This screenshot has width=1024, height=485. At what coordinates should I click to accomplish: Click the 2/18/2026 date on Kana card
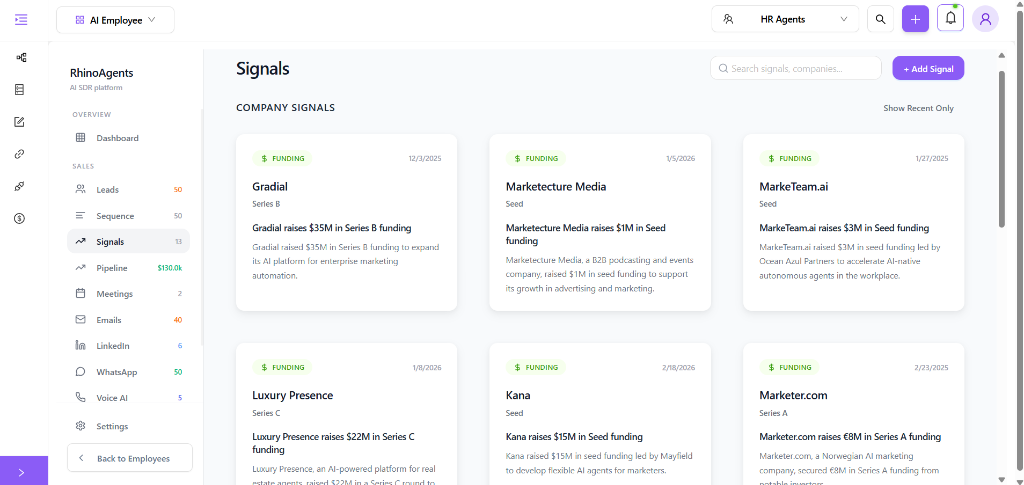[x=679, y=368]
